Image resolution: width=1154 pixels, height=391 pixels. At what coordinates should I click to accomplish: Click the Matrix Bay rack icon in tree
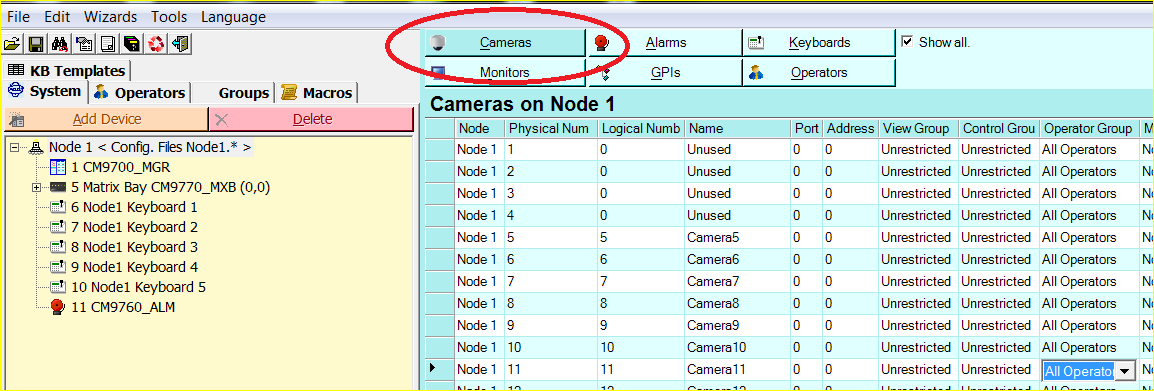[x=58, y=188]
